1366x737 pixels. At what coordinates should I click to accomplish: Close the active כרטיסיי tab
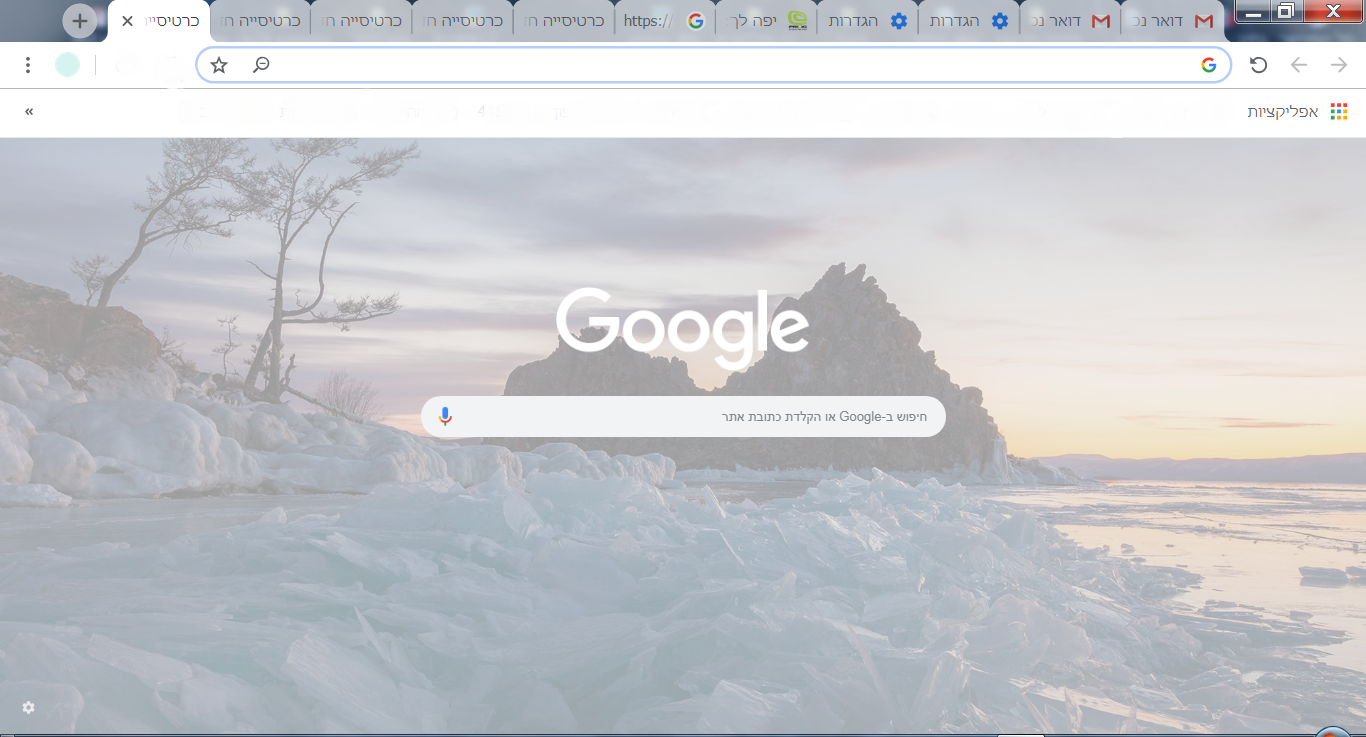[x=127, y=21]
